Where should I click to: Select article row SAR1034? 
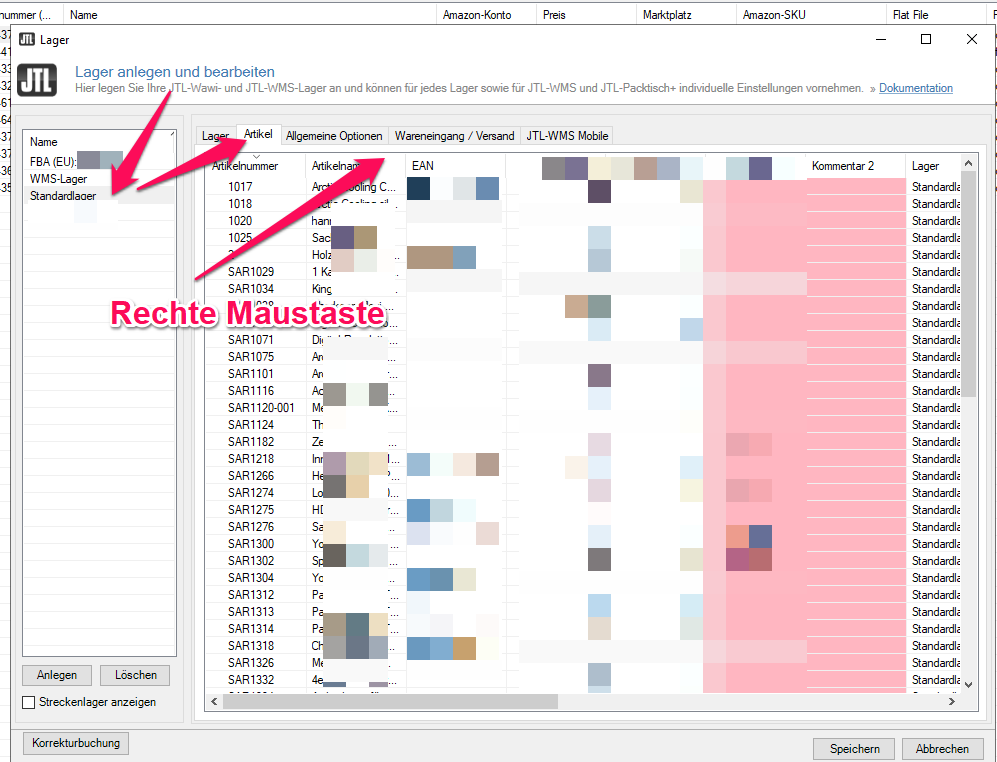582,289
